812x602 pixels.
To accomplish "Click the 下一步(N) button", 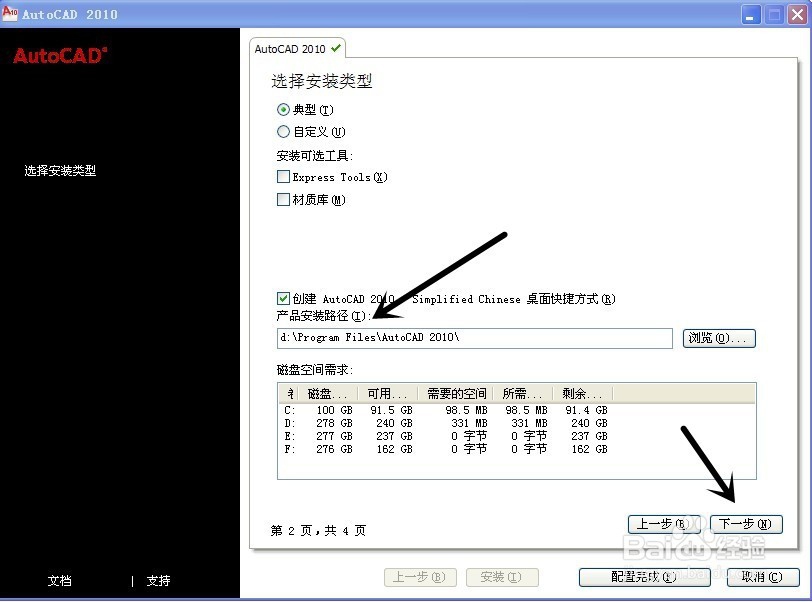I will click(746, 524).
